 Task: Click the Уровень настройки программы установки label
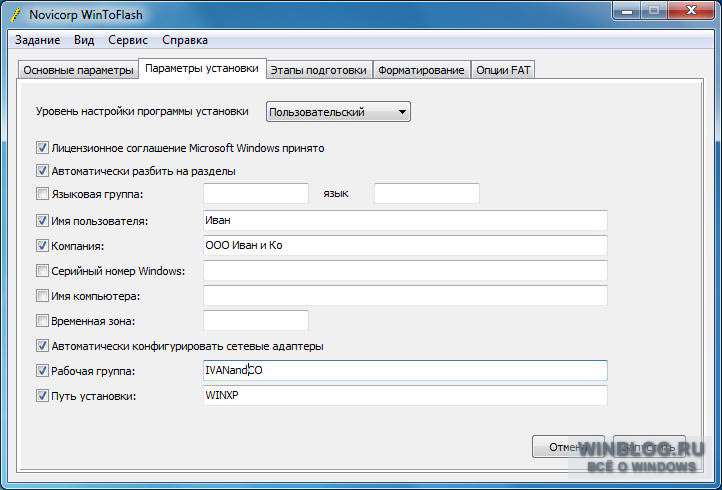tap(142, 111)
